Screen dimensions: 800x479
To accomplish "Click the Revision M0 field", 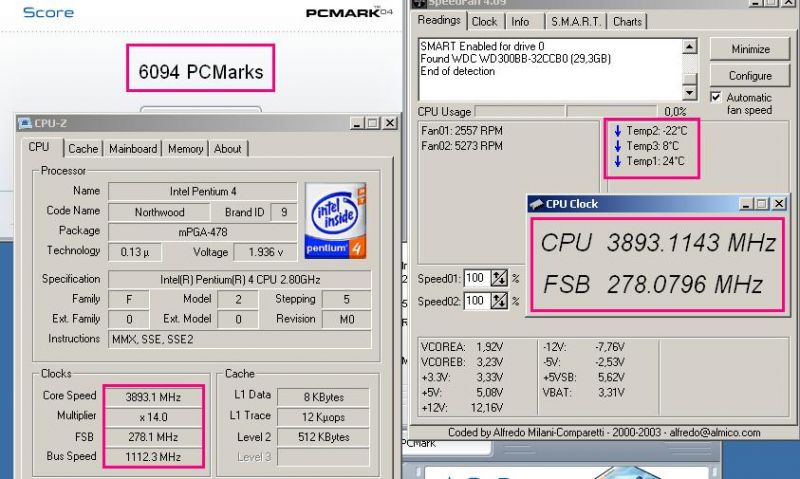I will click(346, 319).
